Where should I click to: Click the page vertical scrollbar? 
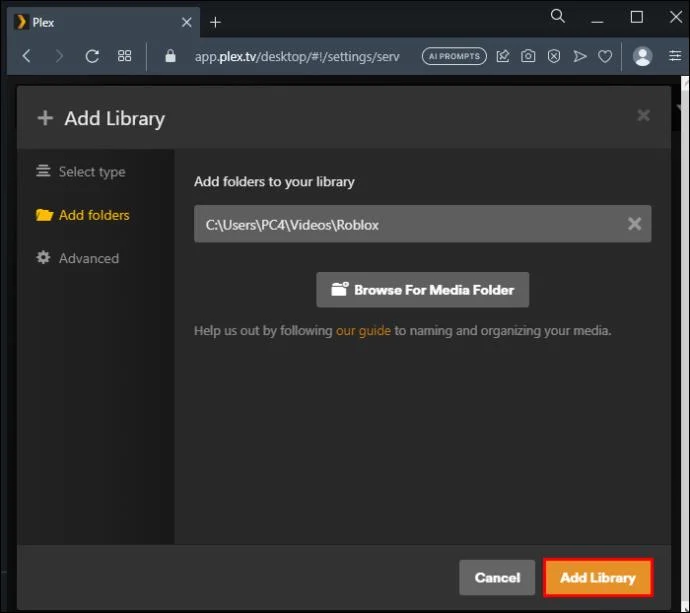[x=685, y=343]
